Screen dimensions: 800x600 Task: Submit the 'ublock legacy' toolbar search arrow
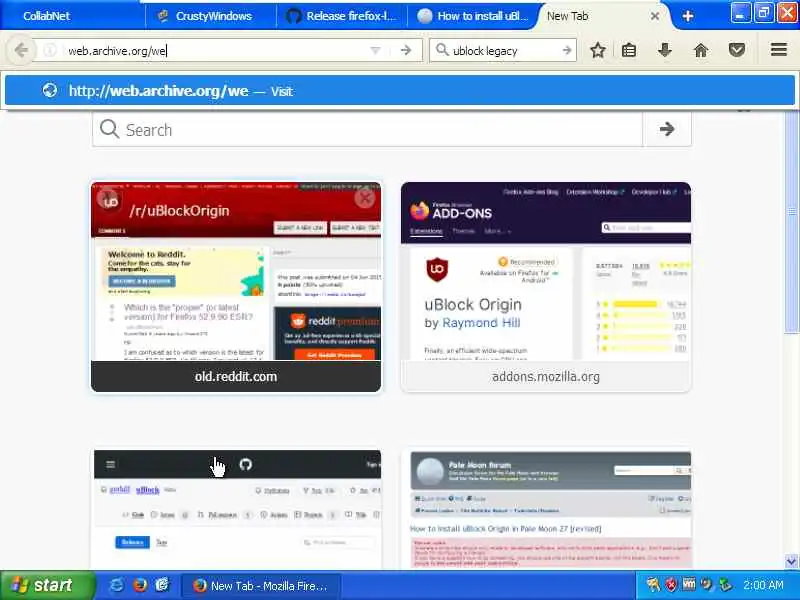[x=567, y=51]
